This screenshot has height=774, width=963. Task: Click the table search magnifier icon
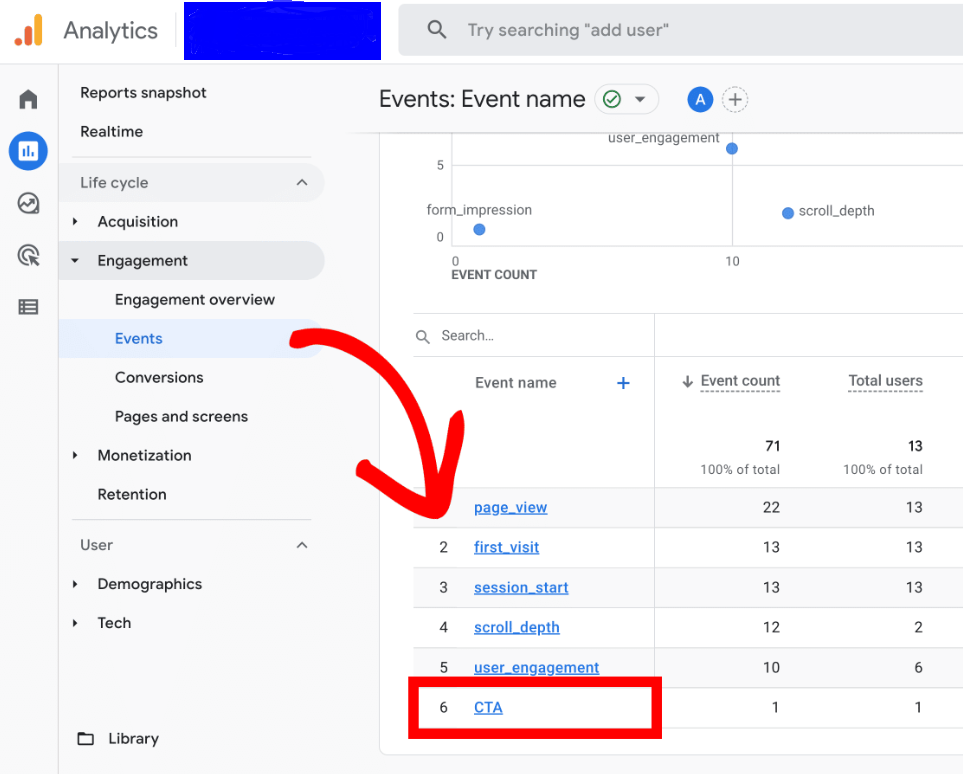coord(423,337)
